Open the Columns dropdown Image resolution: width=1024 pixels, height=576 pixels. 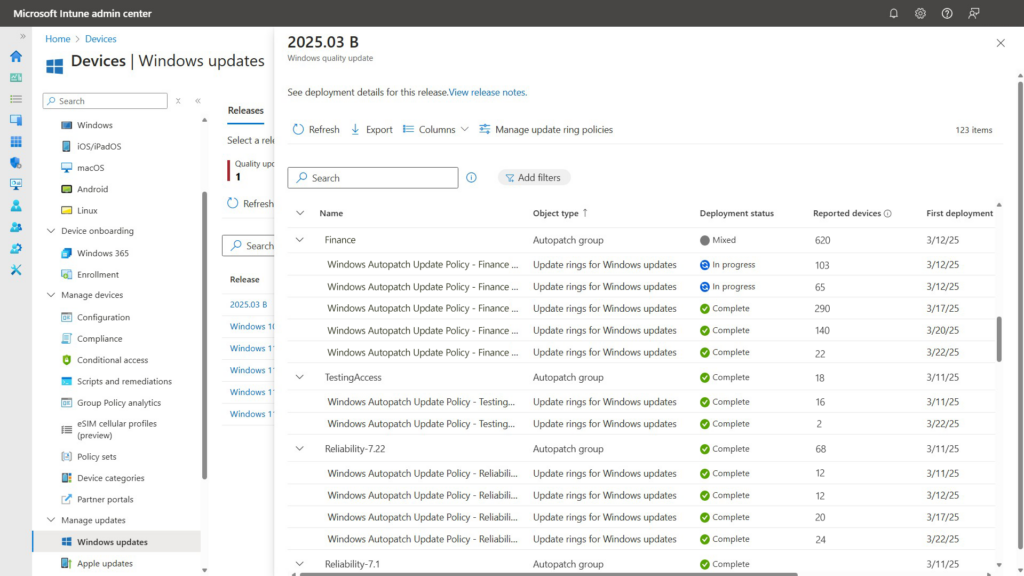(x=436, y=129)
